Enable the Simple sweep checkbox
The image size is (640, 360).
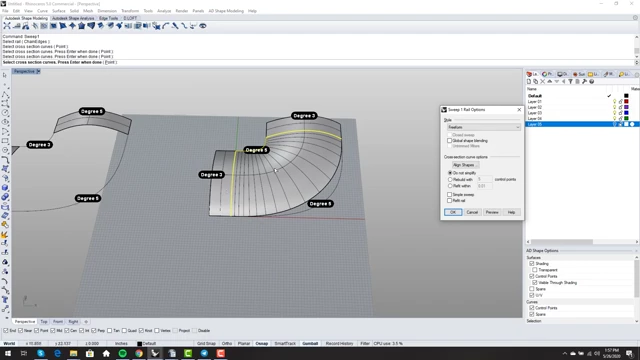449,195
